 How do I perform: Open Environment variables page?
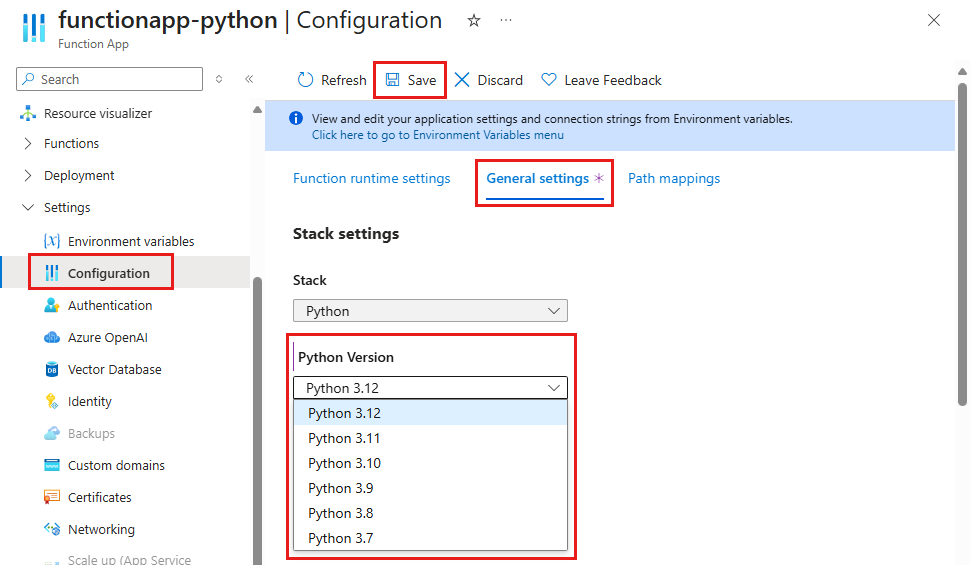[131, 241]
